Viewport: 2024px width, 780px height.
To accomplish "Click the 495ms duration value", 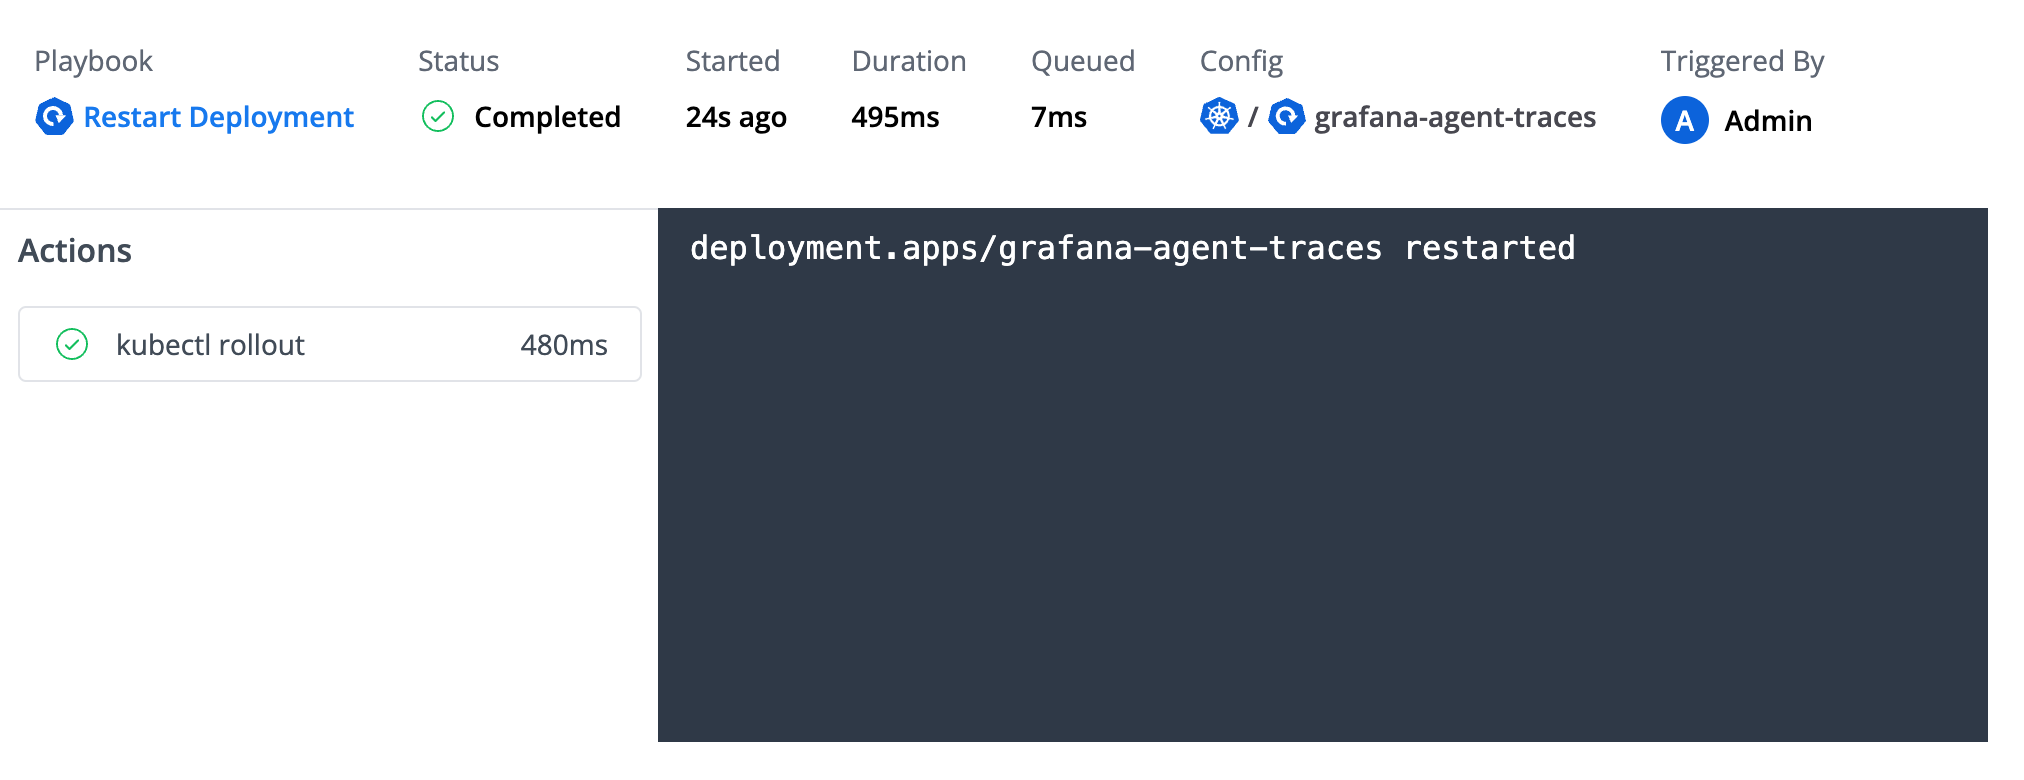I will tap(895, 117).
